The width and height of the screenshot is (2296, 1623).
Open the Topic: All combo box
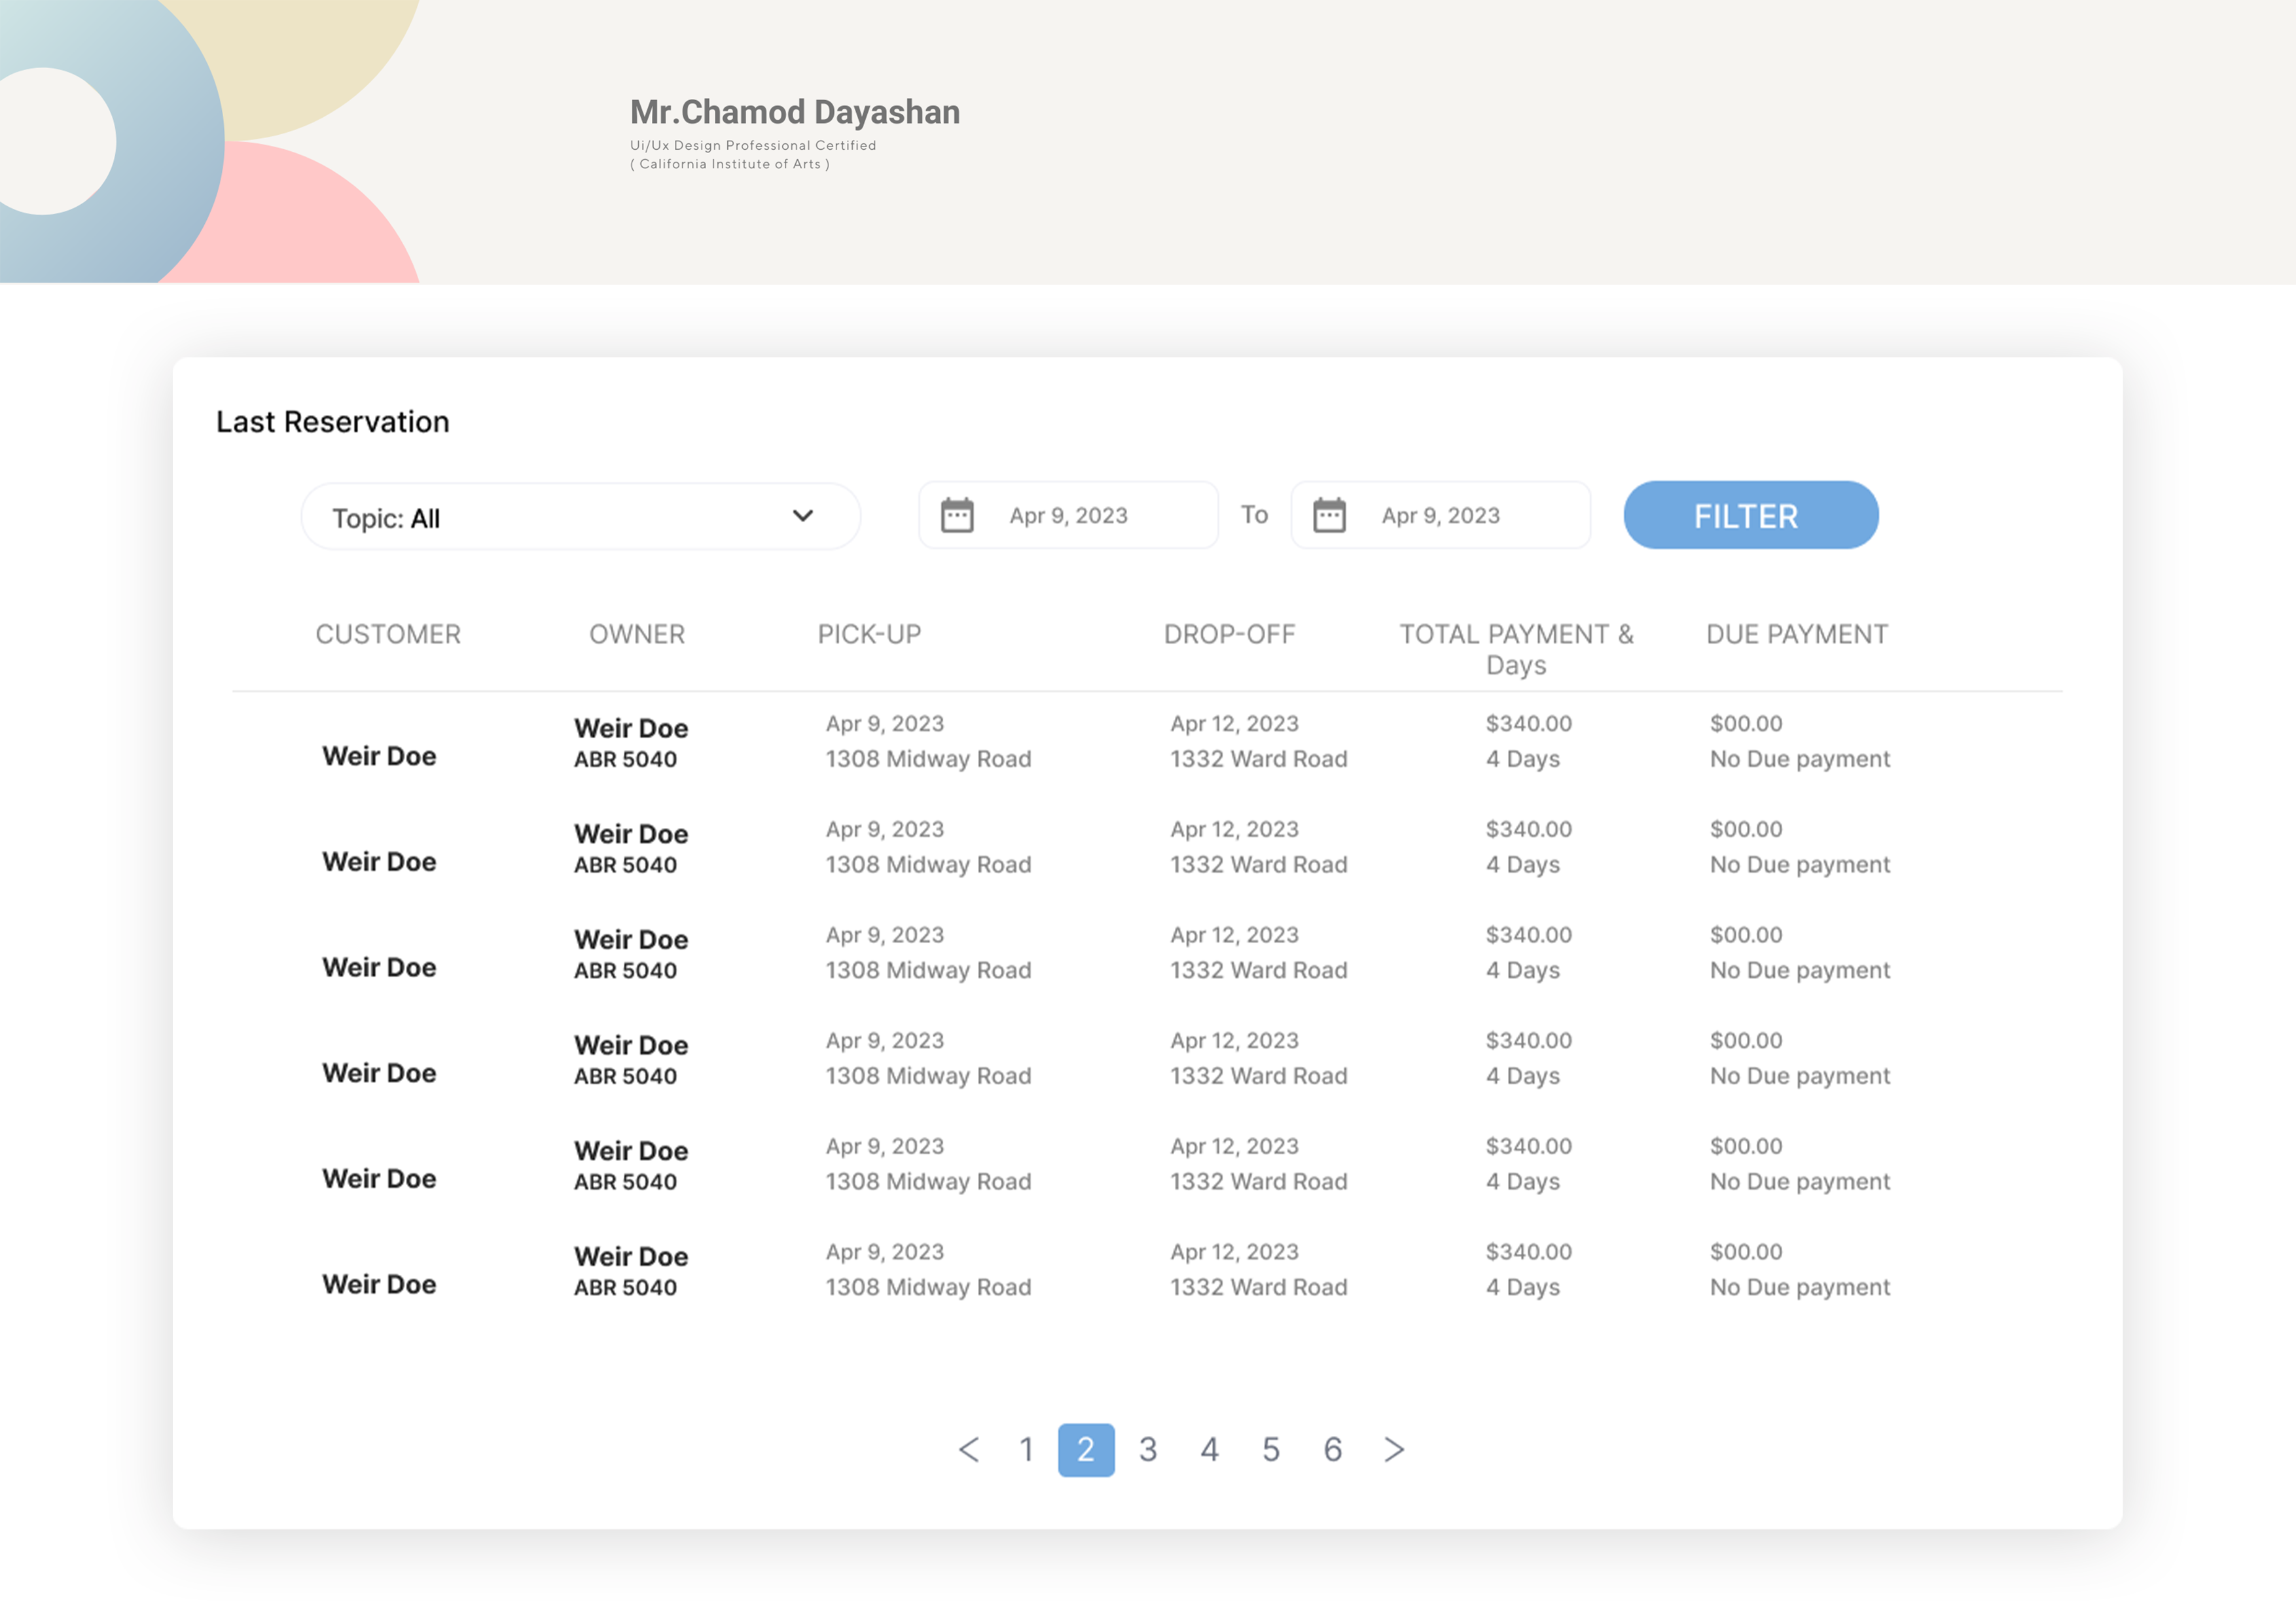580,516
